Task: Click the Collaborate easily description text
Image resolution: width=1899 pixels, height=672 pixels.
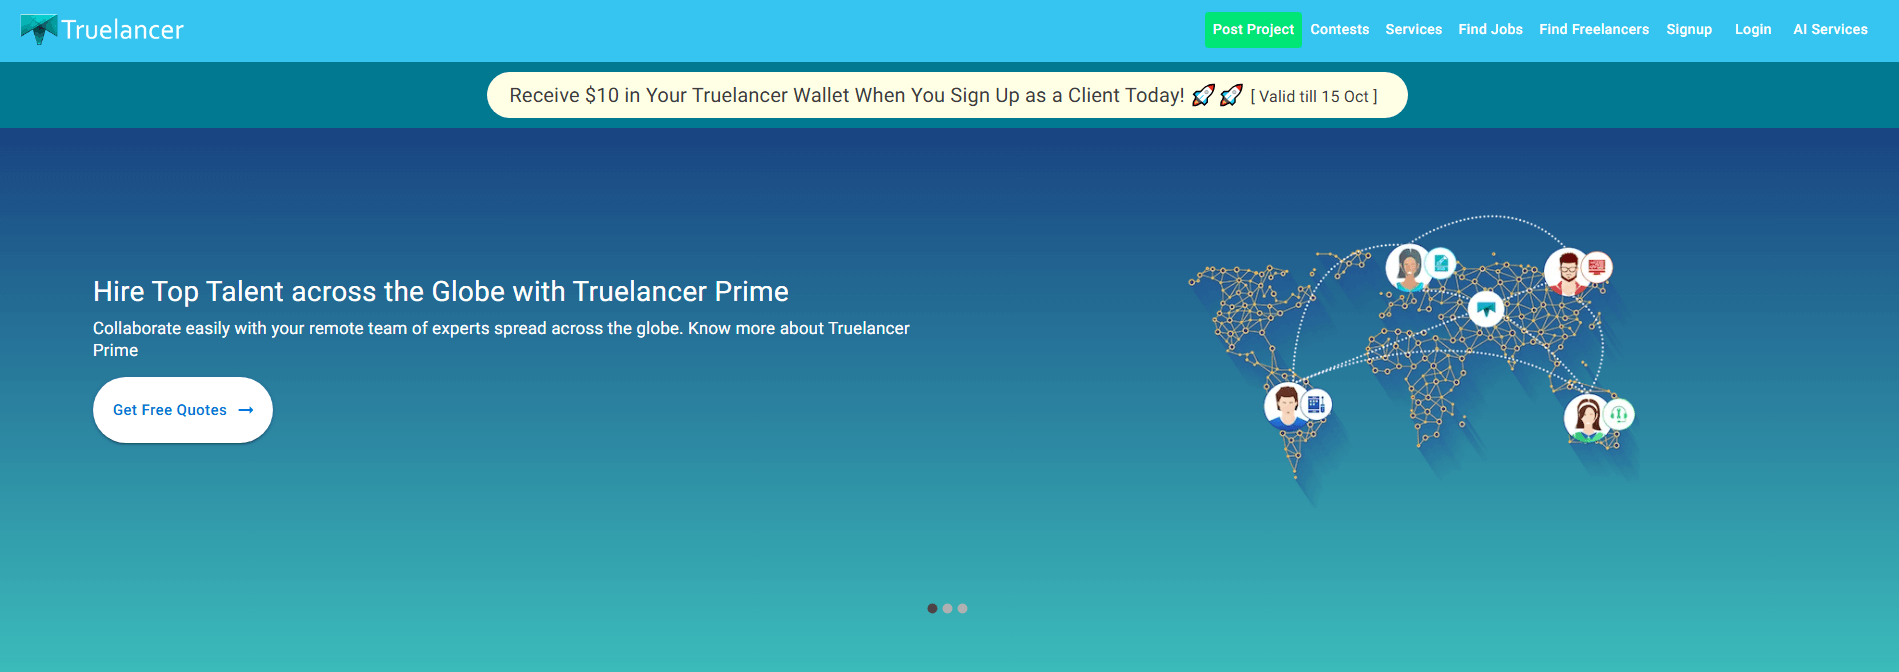Action: pyautogui.click(x=501, y=339)
